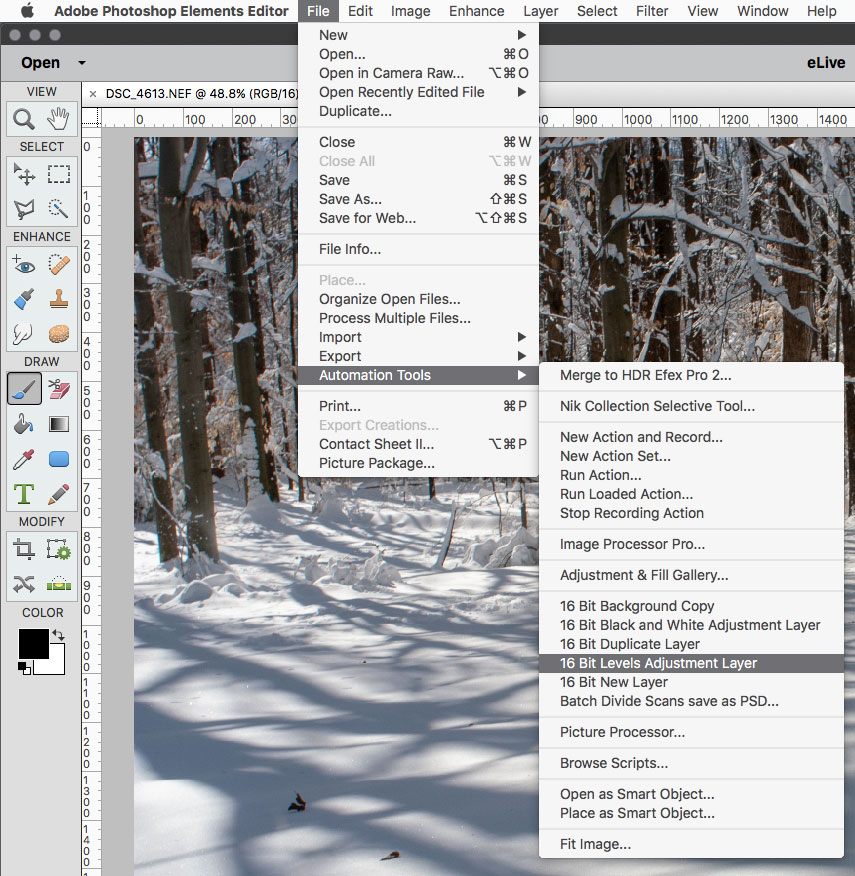Select the Crop tool
The height and width of the screenshot is (876, 855).
[x=22, y=548]
